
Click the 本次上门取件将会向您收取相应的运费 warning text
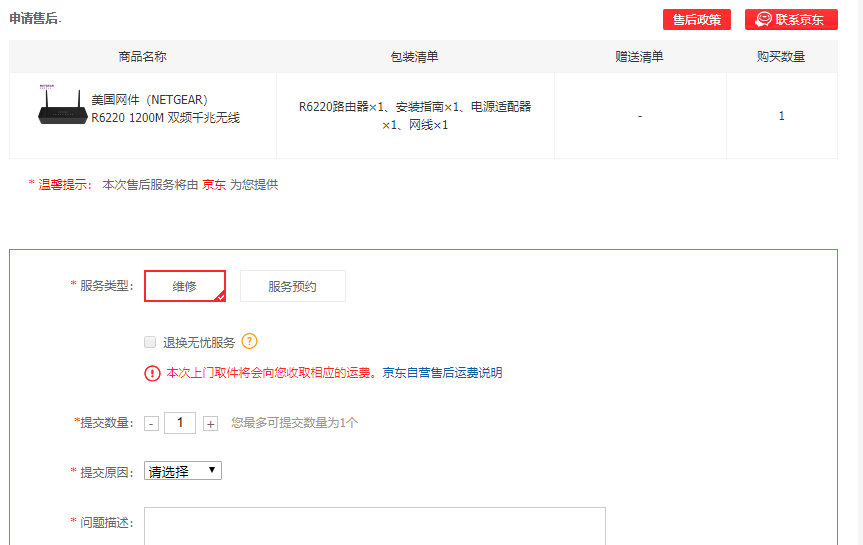272,373
